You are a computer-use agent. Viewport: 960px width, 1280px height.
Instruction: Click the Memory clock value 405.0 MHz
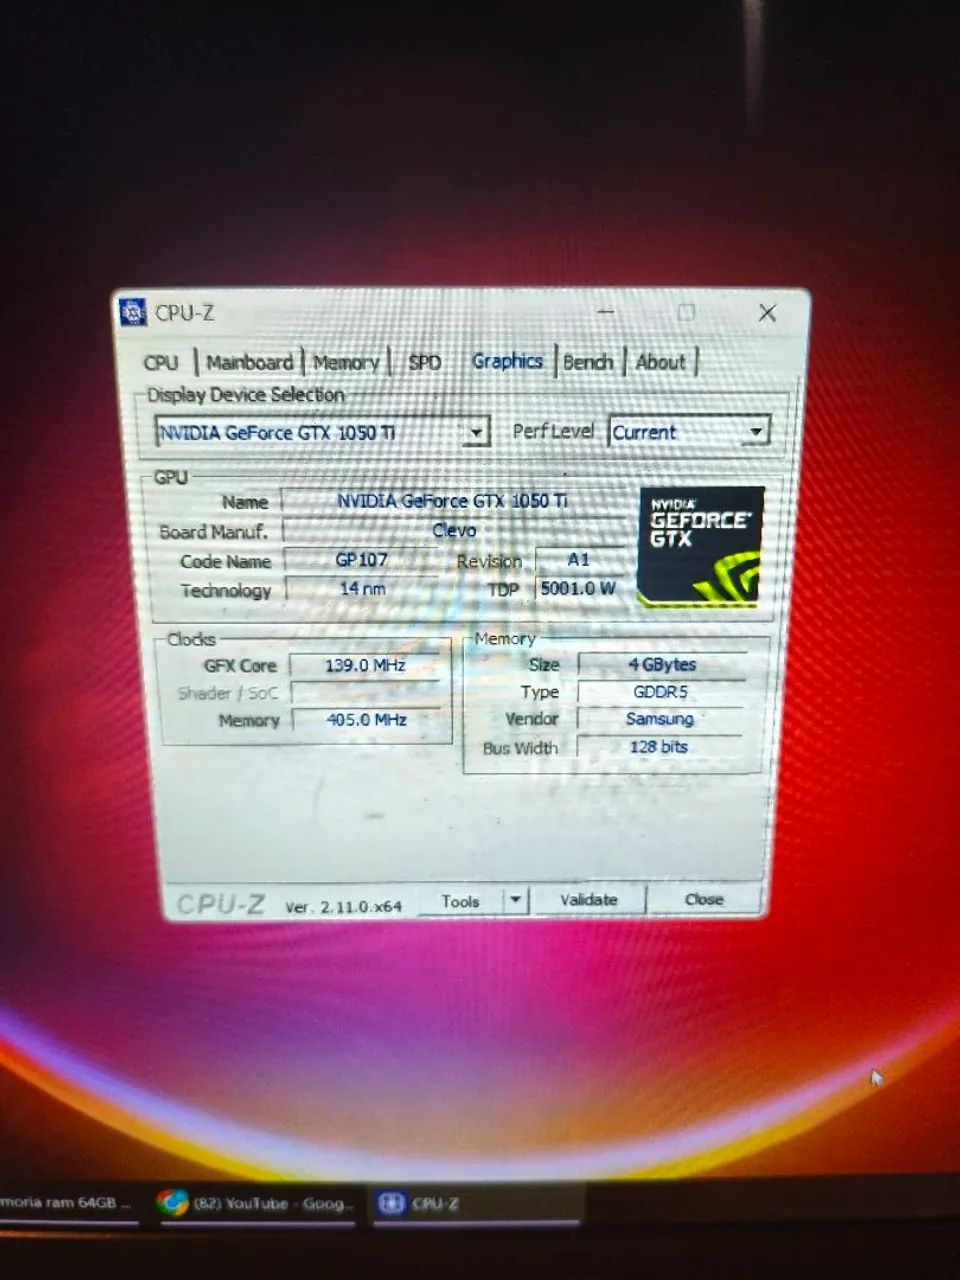click(x=367, y=720)
